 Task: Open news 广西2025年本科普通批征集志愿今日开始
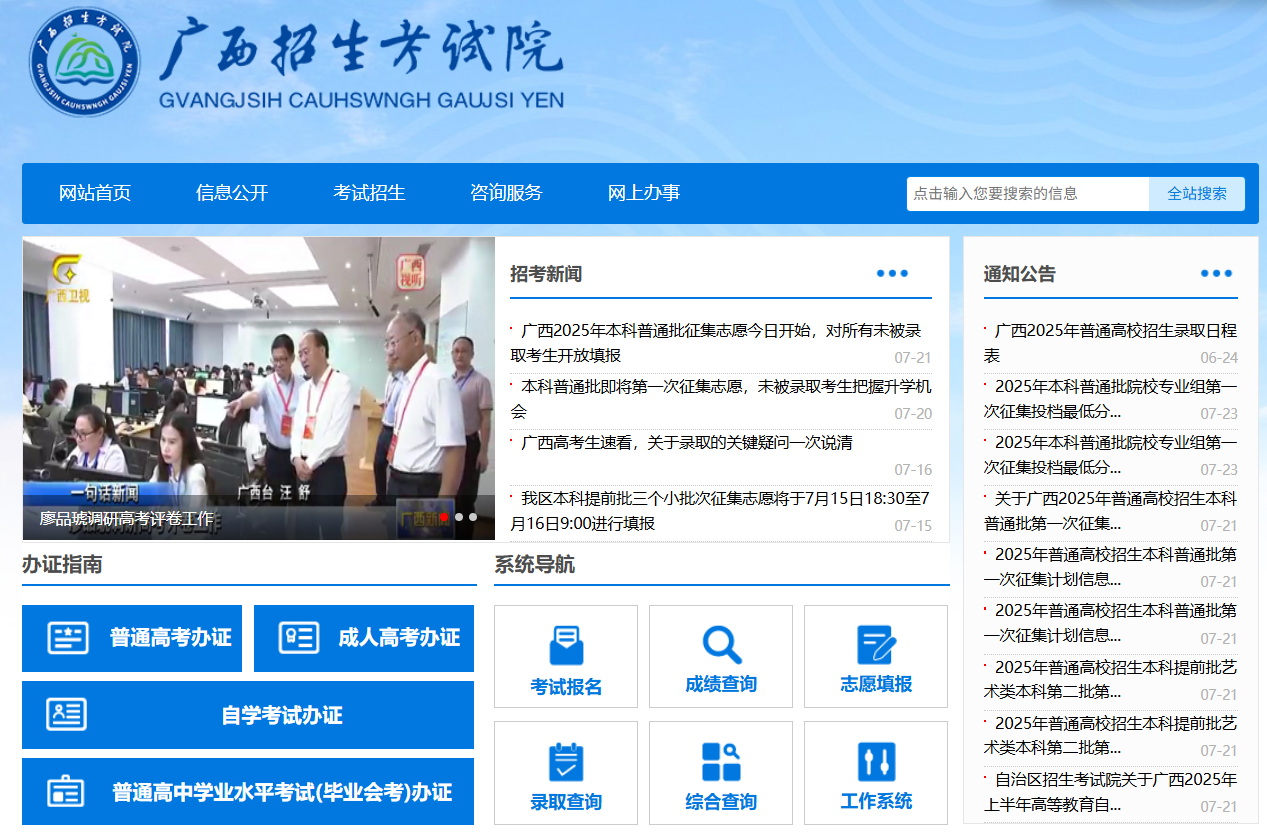point(716,343)
